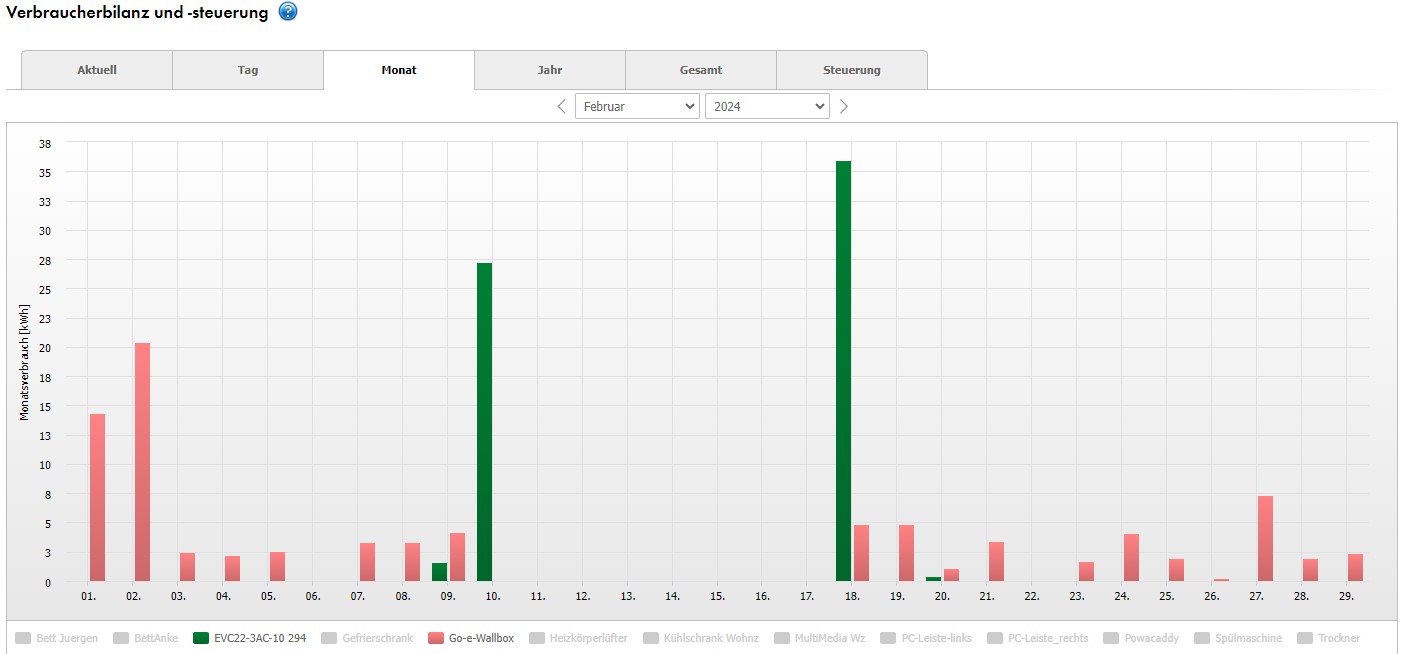Enable the Kühlschrank Wohnz legend entry
This screenshot has width=1406, height=654.
click(701, 638)
